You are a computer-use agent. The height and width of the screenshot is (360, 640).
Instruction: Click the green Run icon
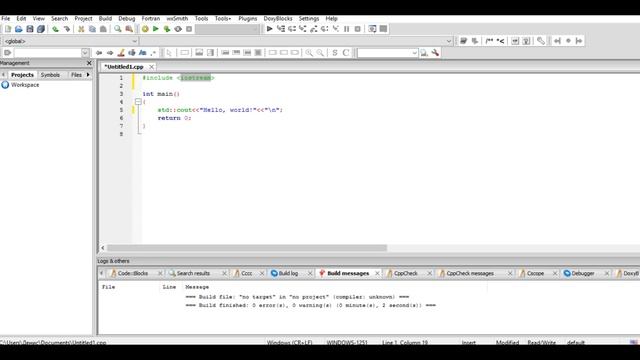tap(156, 29)
